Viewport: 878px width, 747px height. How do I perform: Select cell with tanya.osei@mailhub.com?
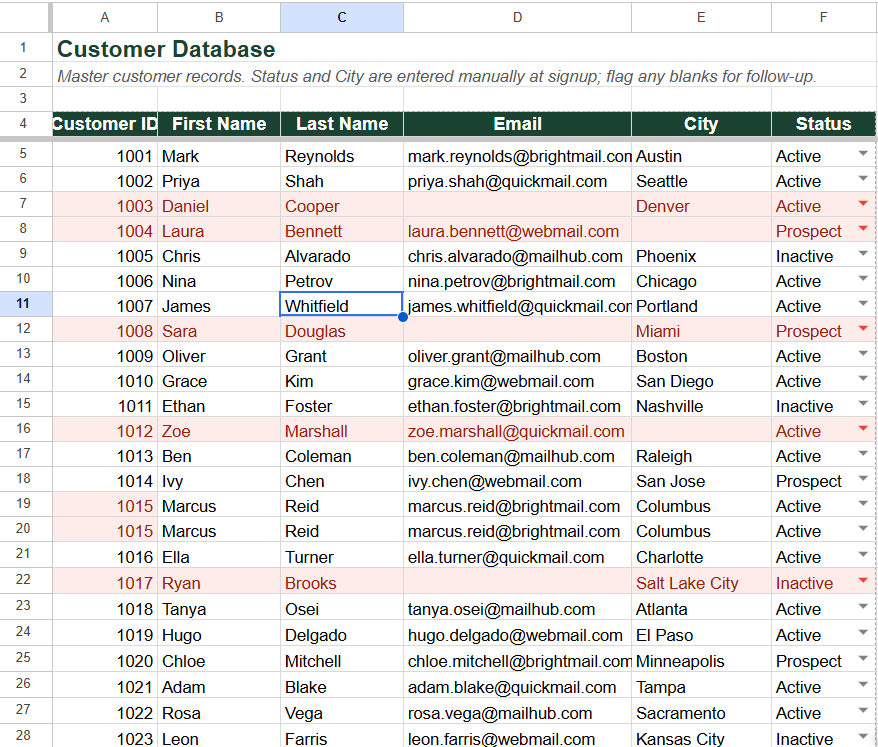(x=517, y=609)
